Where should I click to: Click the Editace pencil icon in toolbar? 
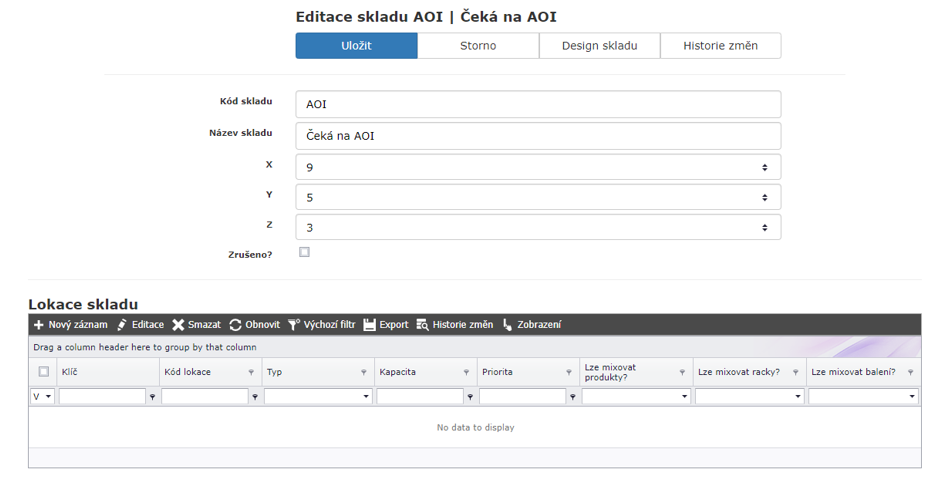(122, 325)
